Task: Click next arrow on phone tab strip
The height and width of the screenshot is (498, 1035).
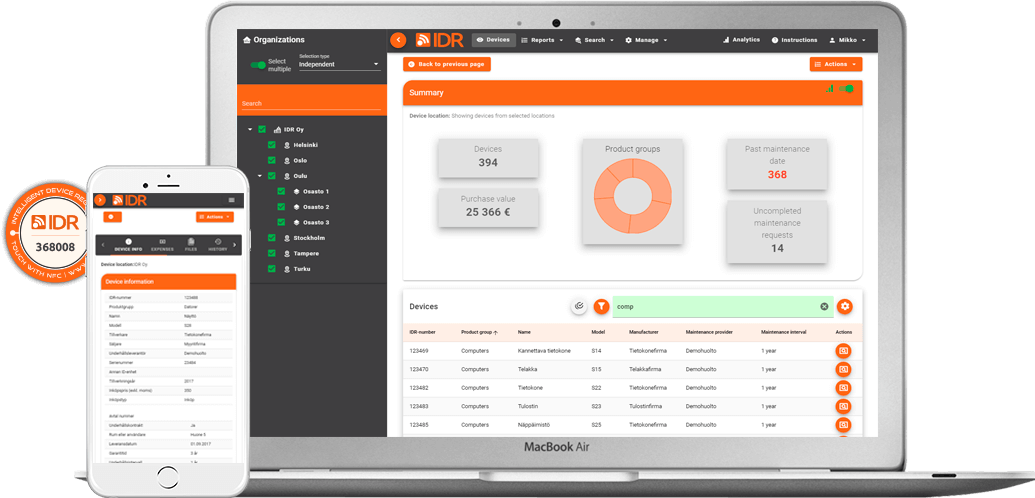Action: pos(234,245)
